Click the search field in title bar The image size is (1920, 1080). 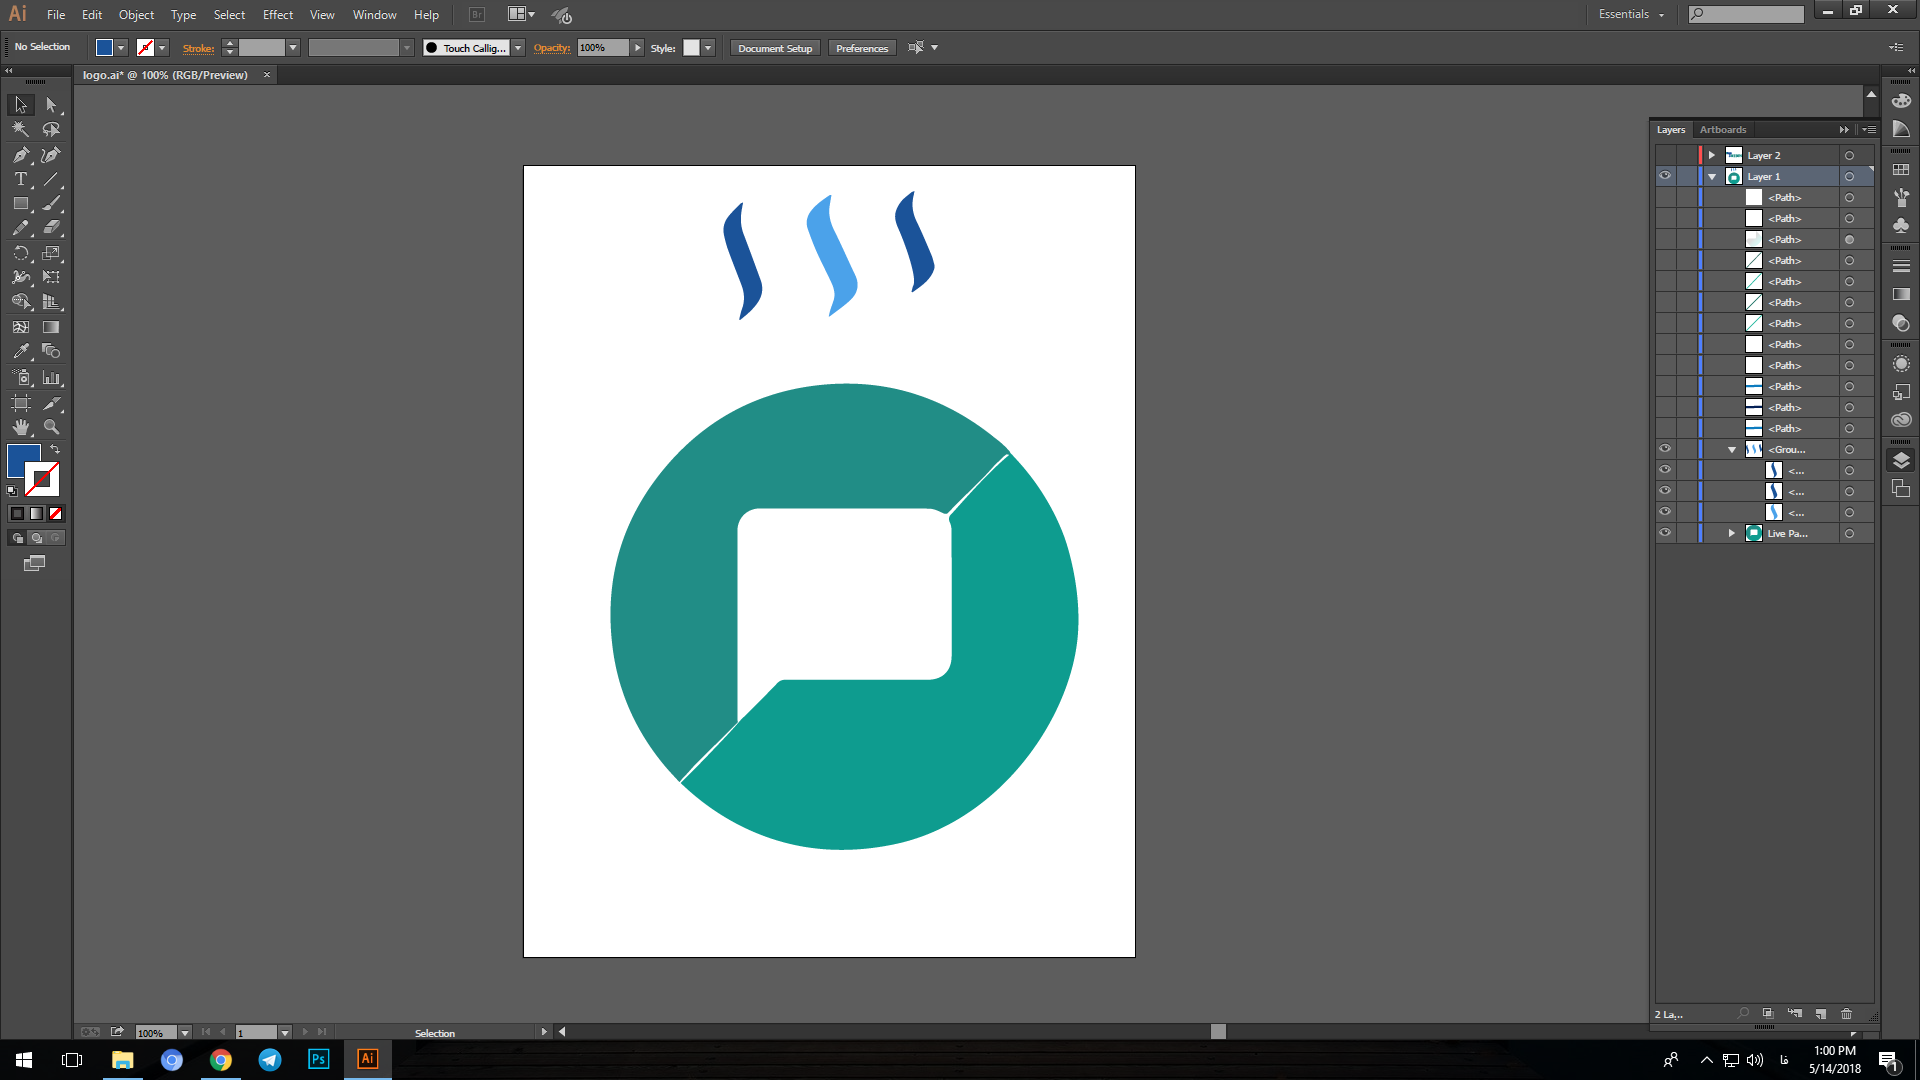(1746, 14)
